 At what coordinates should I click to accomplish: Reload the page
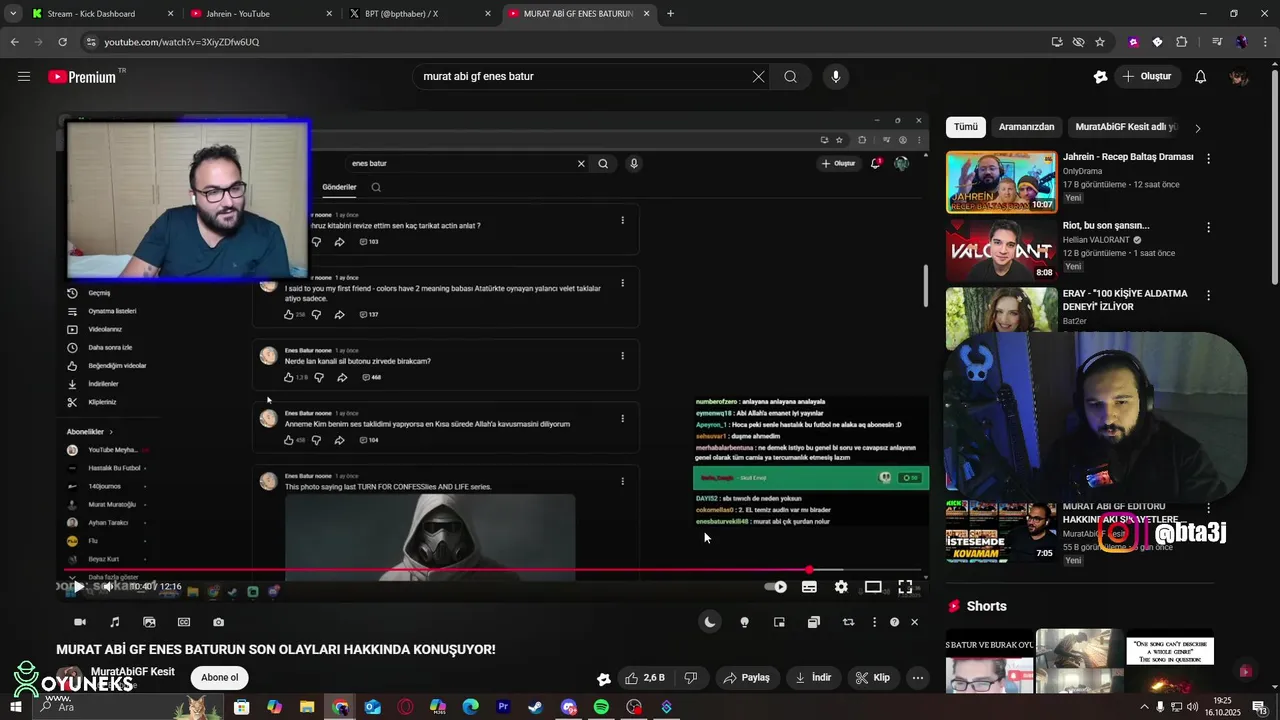point(62,42)
